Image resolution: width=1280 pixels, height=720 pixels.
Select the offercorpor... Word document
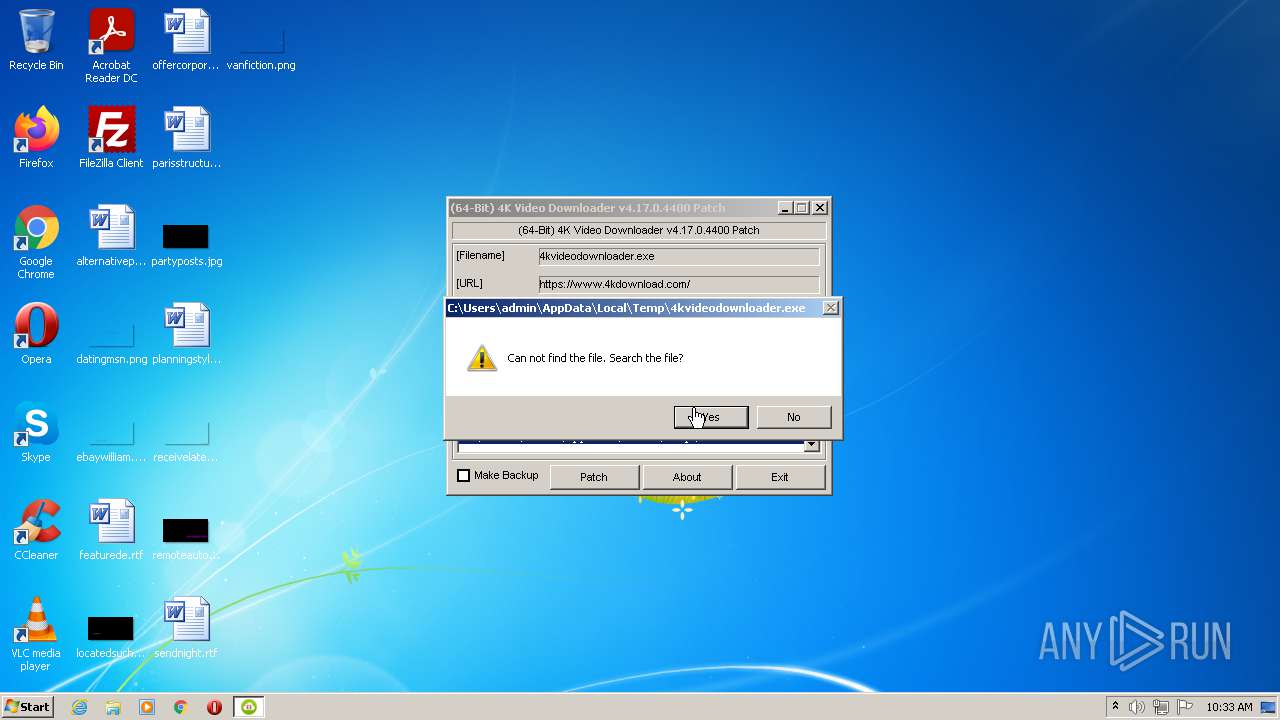click(186, 41)
